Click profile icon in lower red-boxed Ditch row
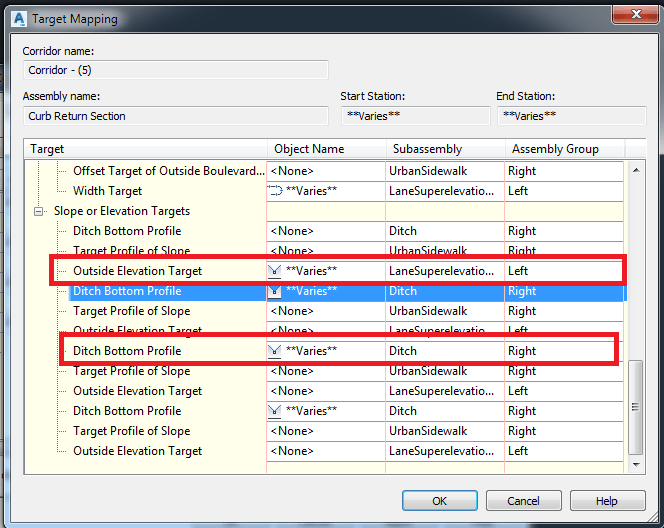 pos(276,351)
